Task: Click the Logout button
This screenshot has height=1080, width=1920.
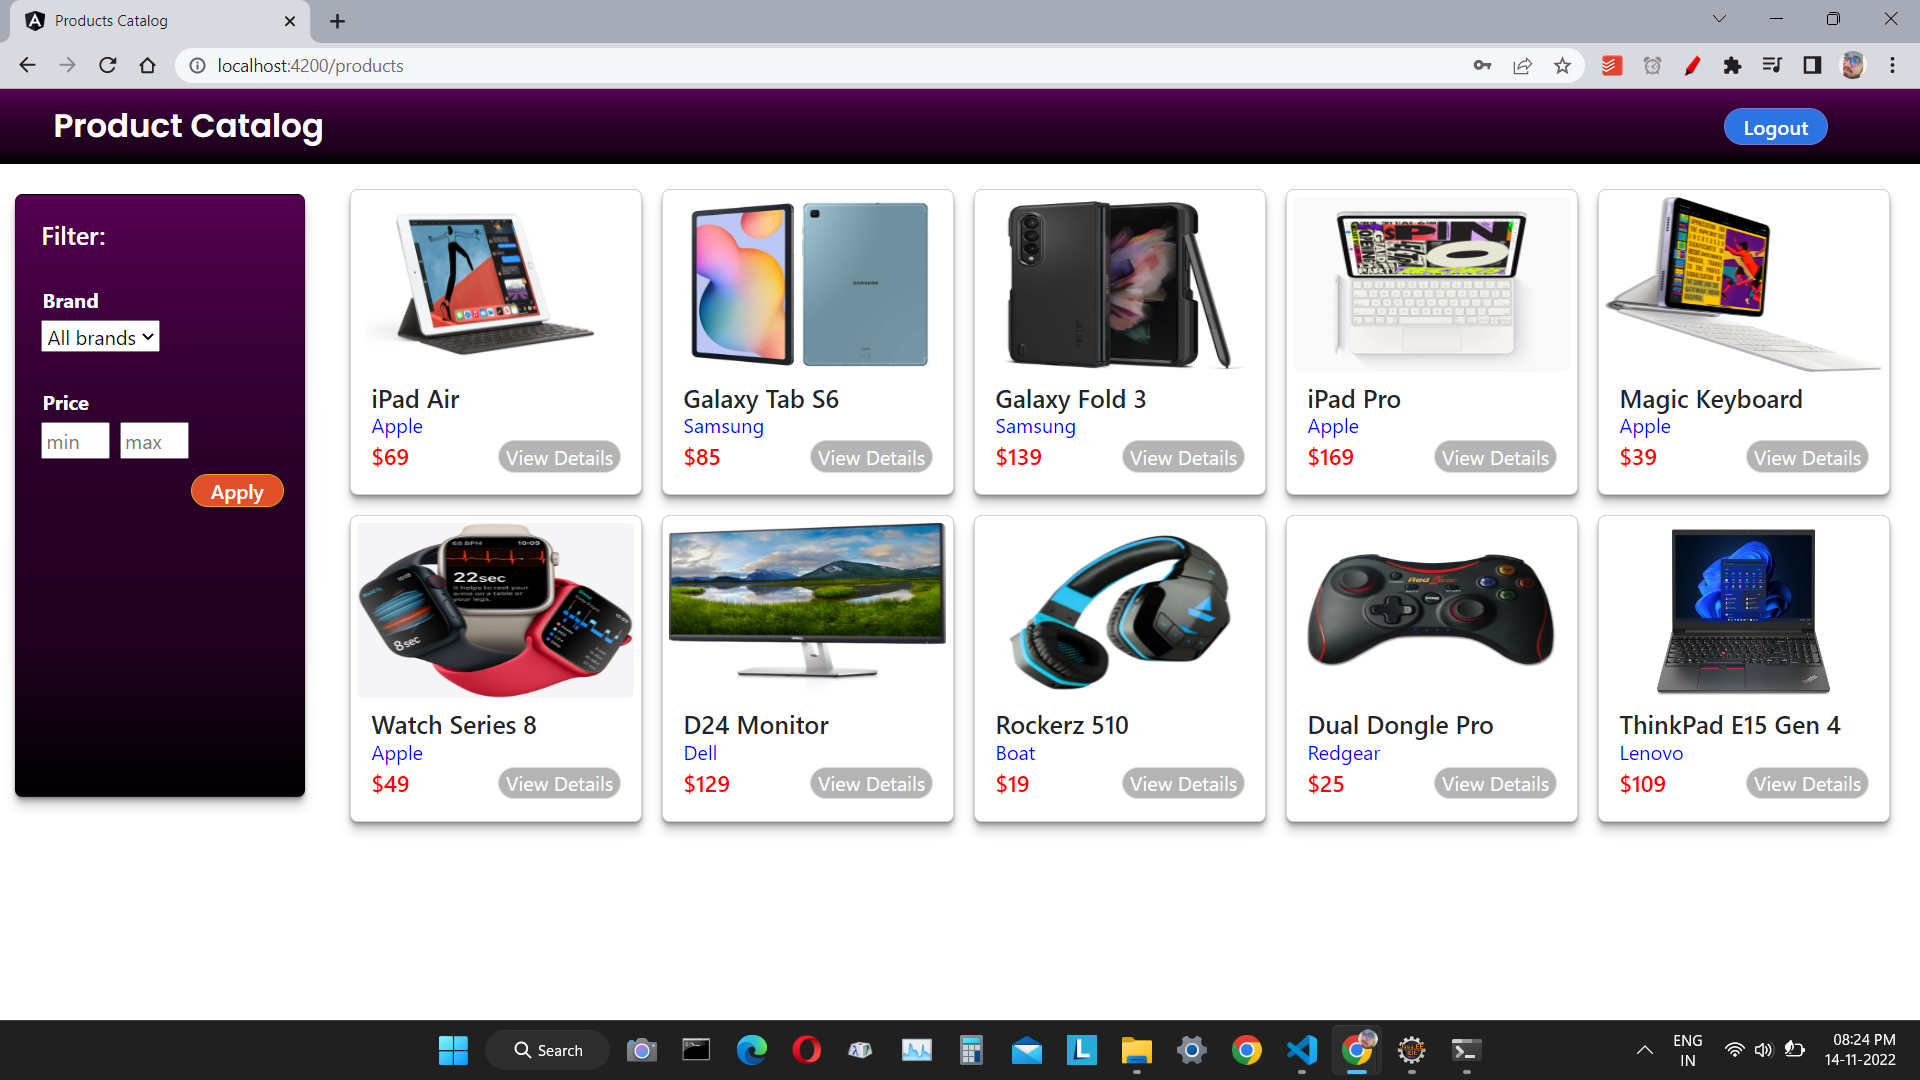Action: click(1775, 128)
